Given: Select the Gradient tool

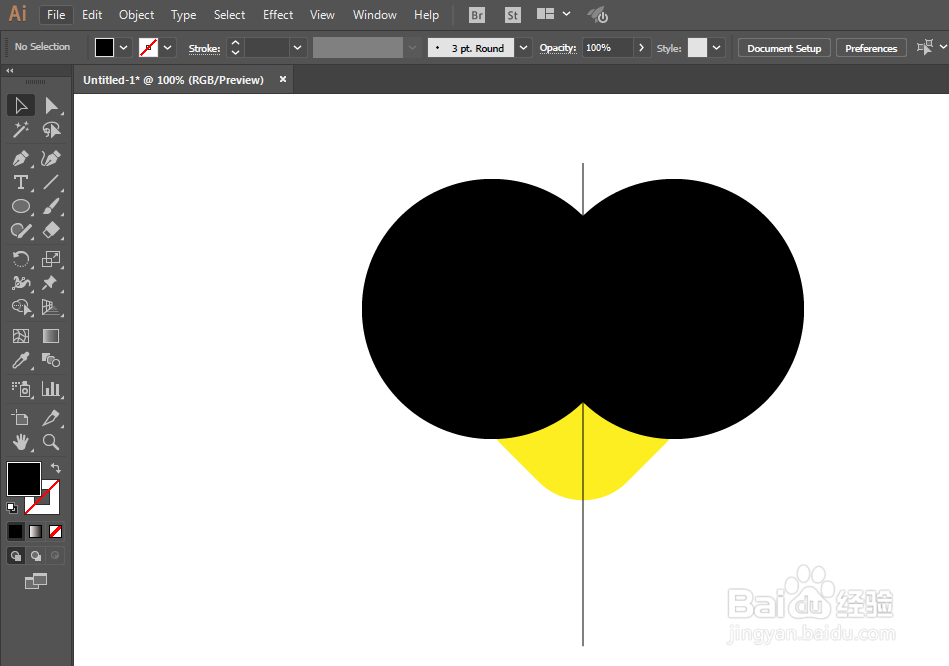Looking at the screenshot, I should [x=51, y=336].
